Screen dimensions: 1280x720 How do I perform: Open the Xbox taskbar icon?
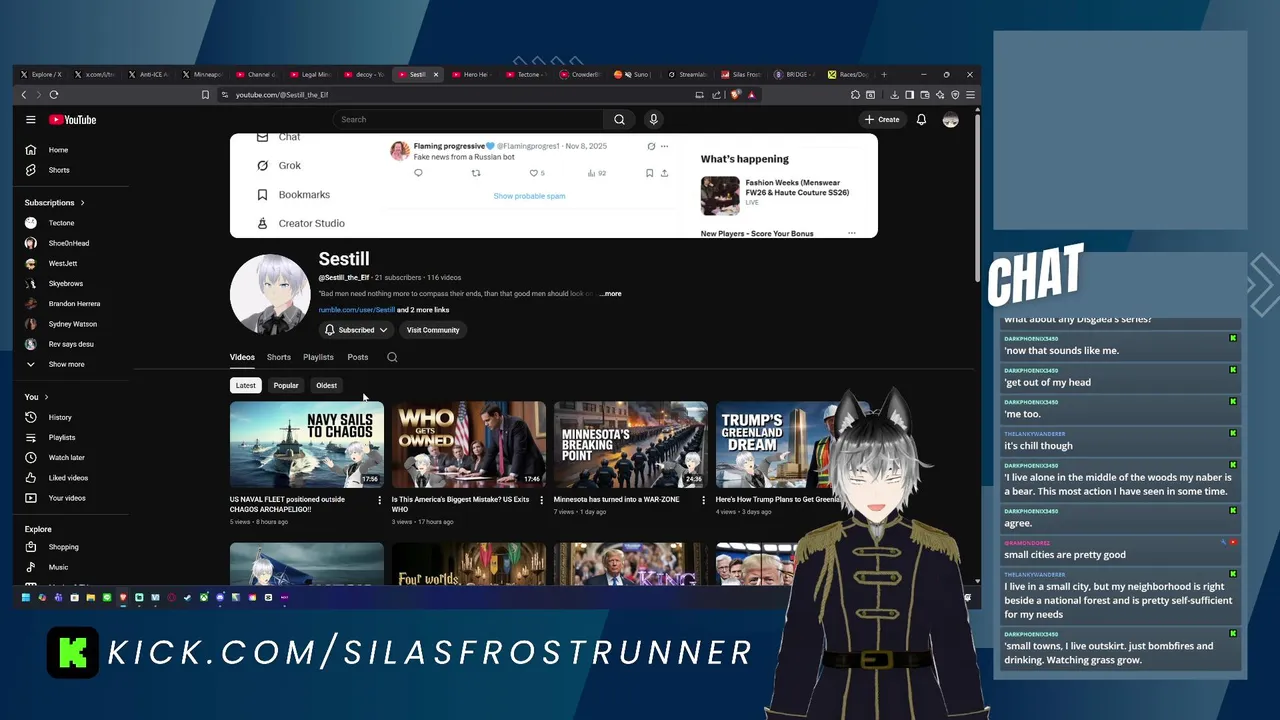[203, 598]
